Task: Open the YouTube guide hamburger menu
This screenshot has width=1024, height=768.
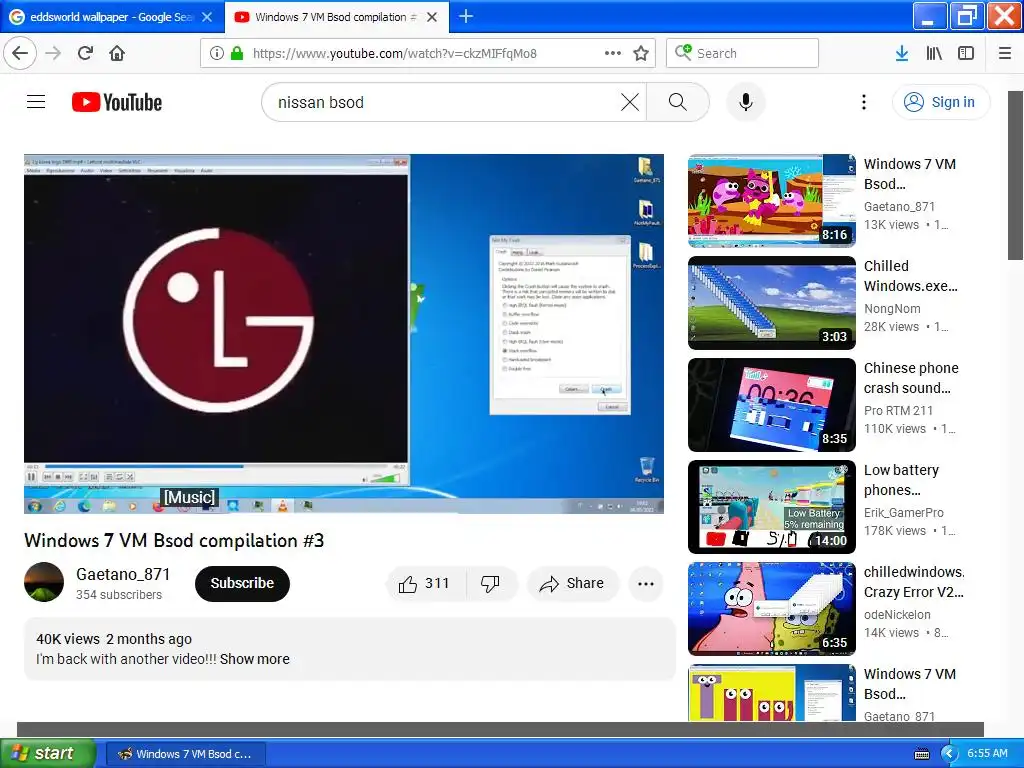Action: click(36, 102)
